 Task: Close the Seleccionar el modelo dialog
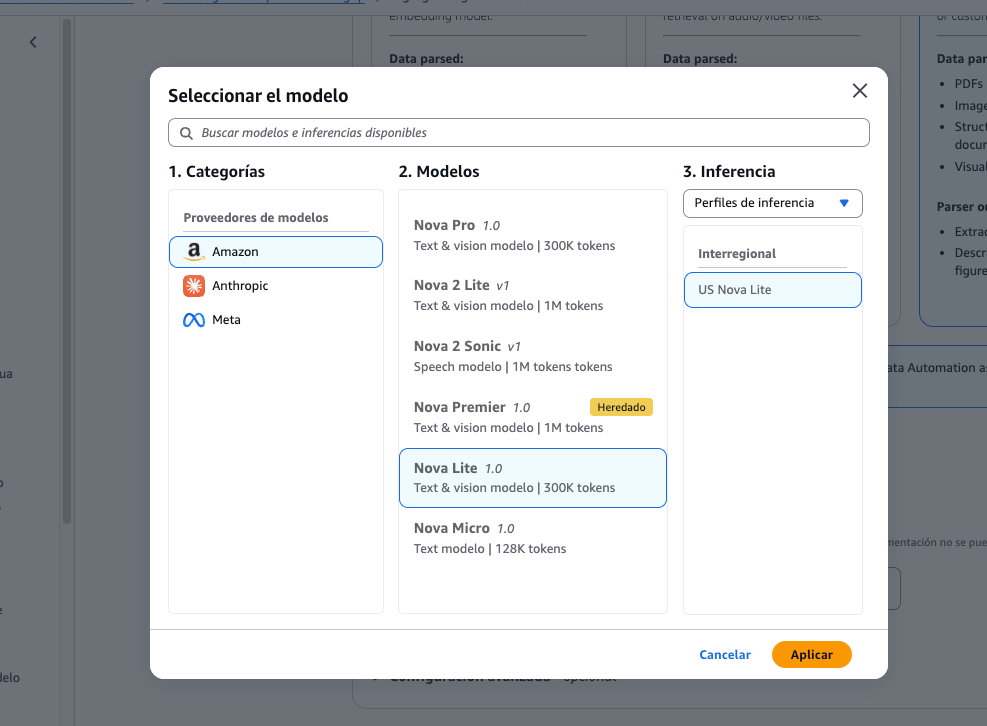[x=859, y=91]
